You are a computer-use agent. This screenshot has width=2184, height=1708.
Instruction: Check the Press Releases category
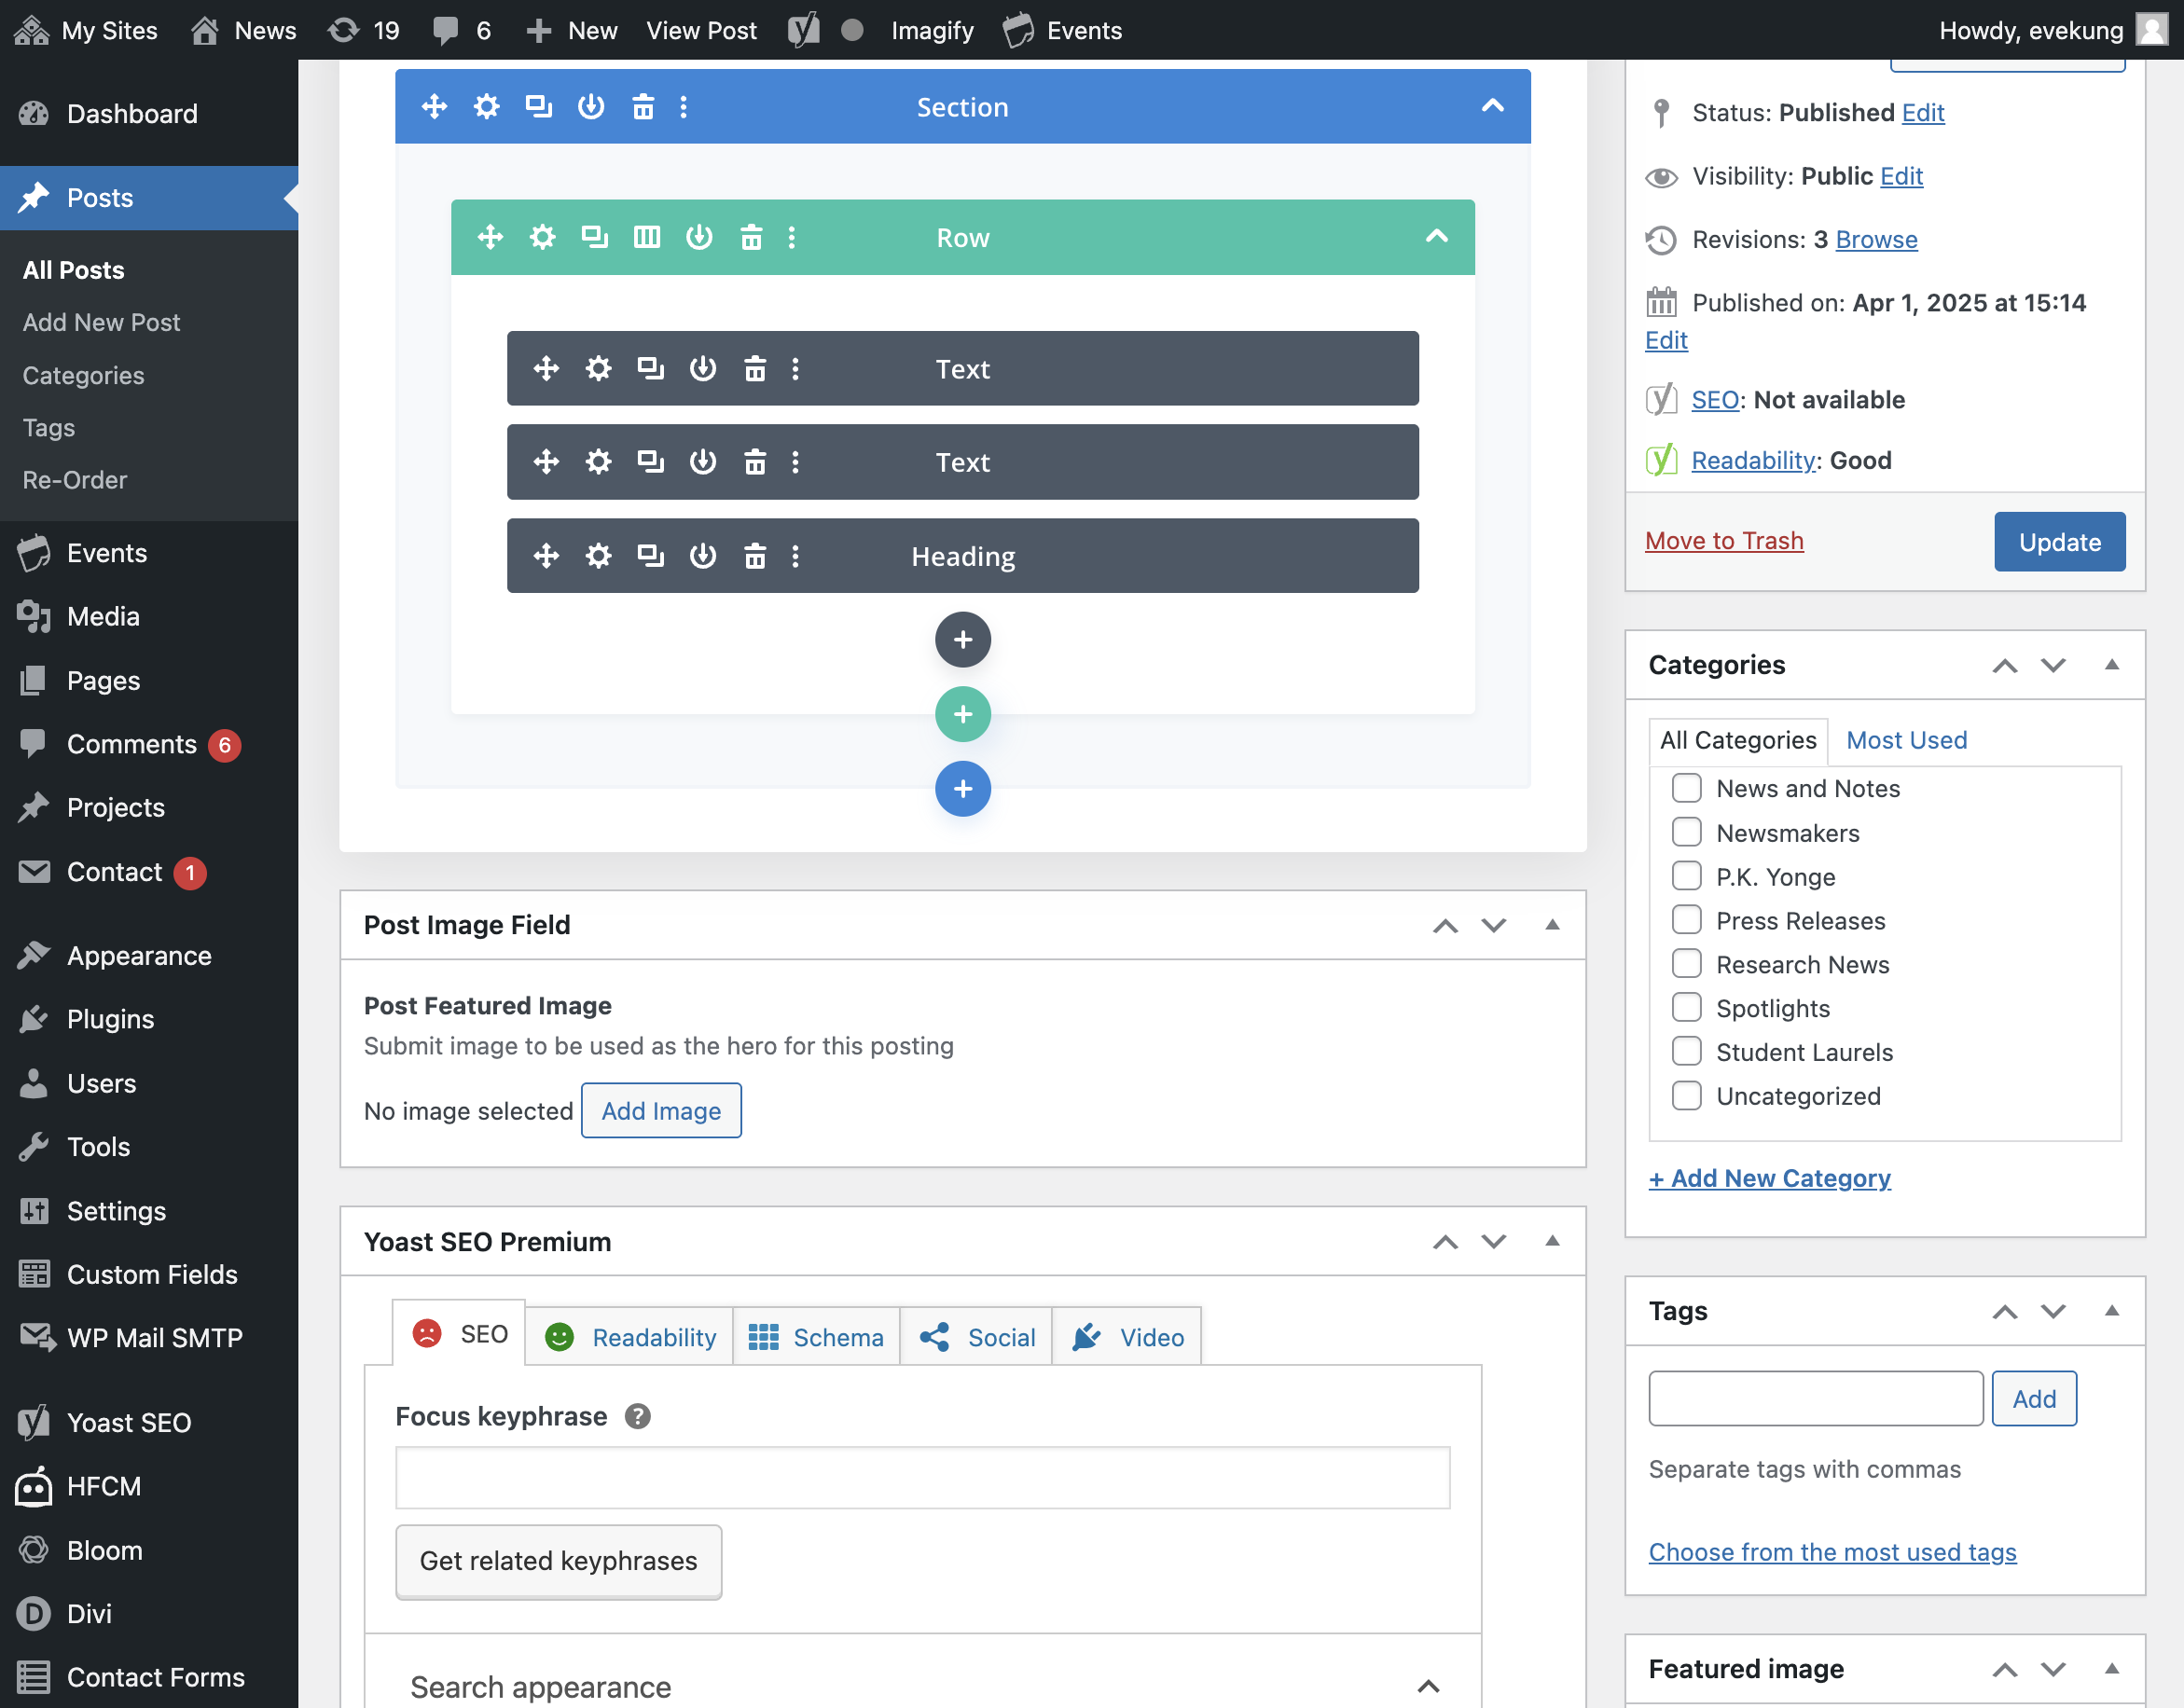tap(1686, 920)
